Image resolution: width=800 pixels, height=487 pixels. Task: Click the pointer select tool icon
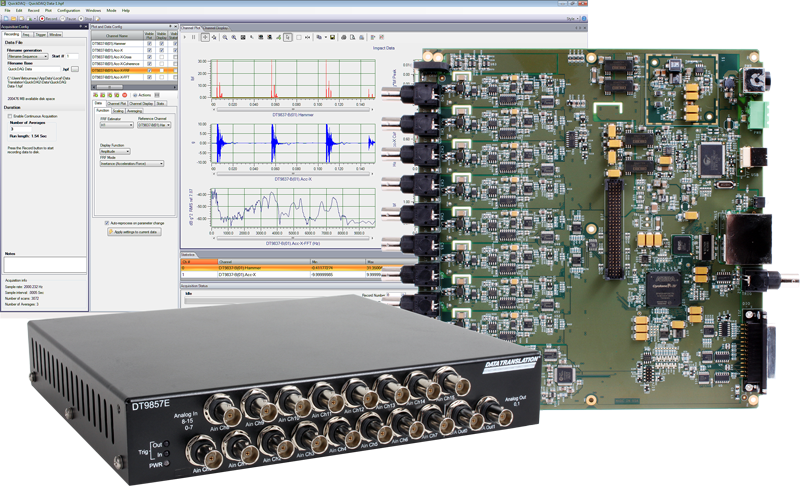288,37
